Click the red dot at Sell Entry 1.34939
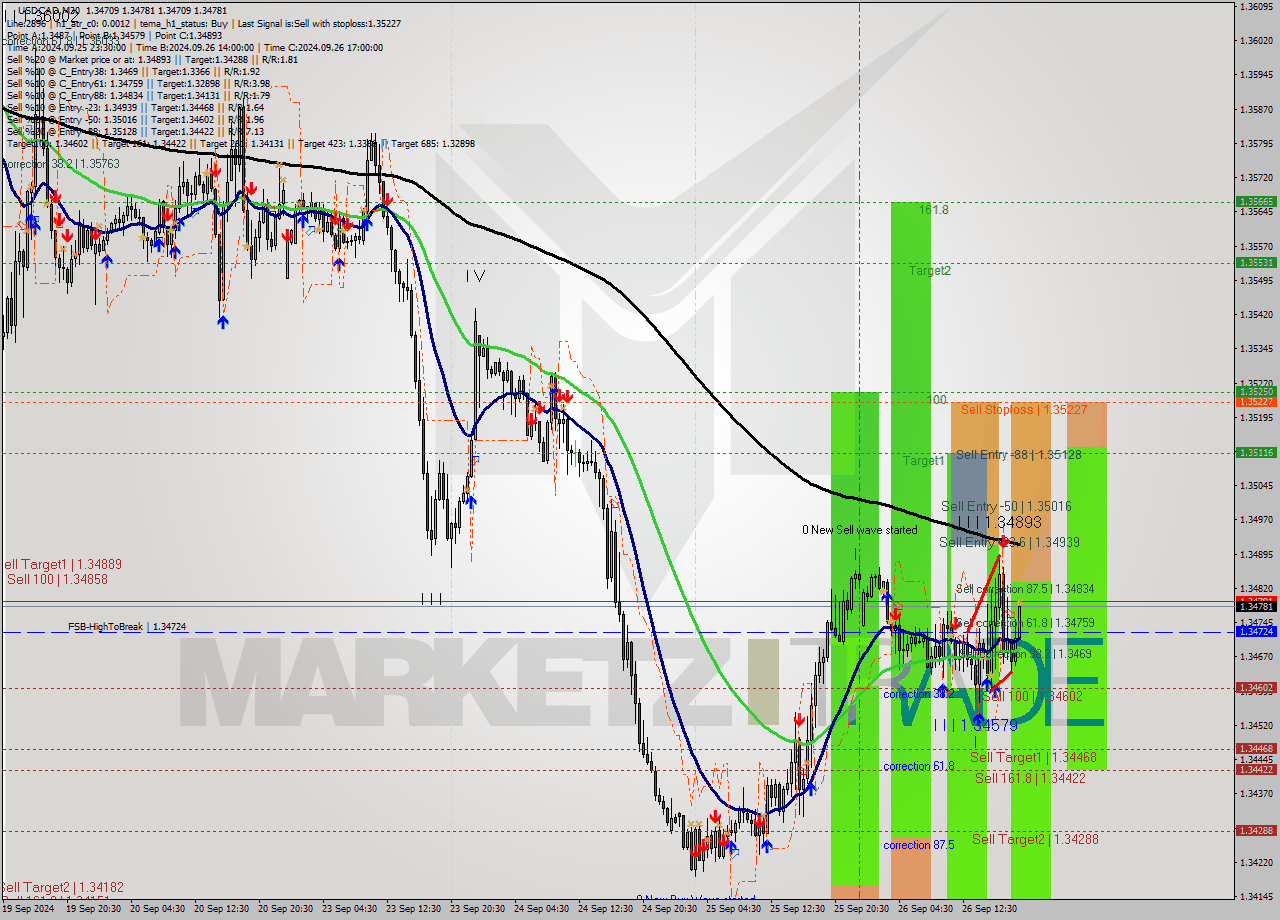This screenshot has height=920, width=1280. click(1003, 543)
